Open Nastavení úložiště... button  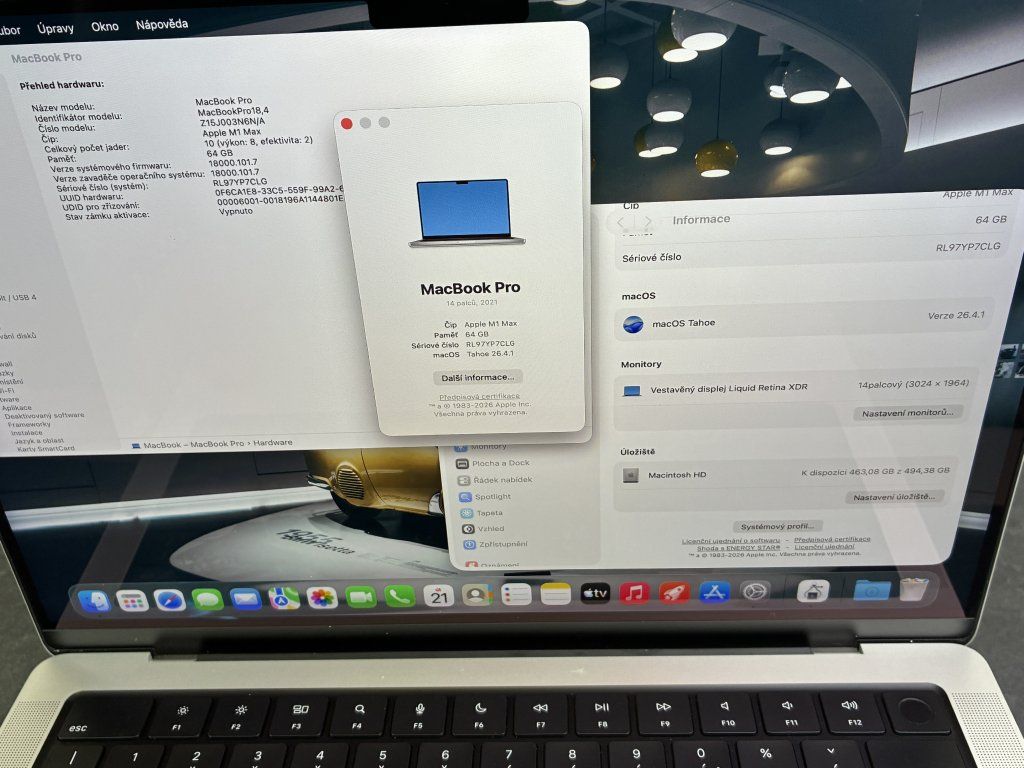point(893,497)
